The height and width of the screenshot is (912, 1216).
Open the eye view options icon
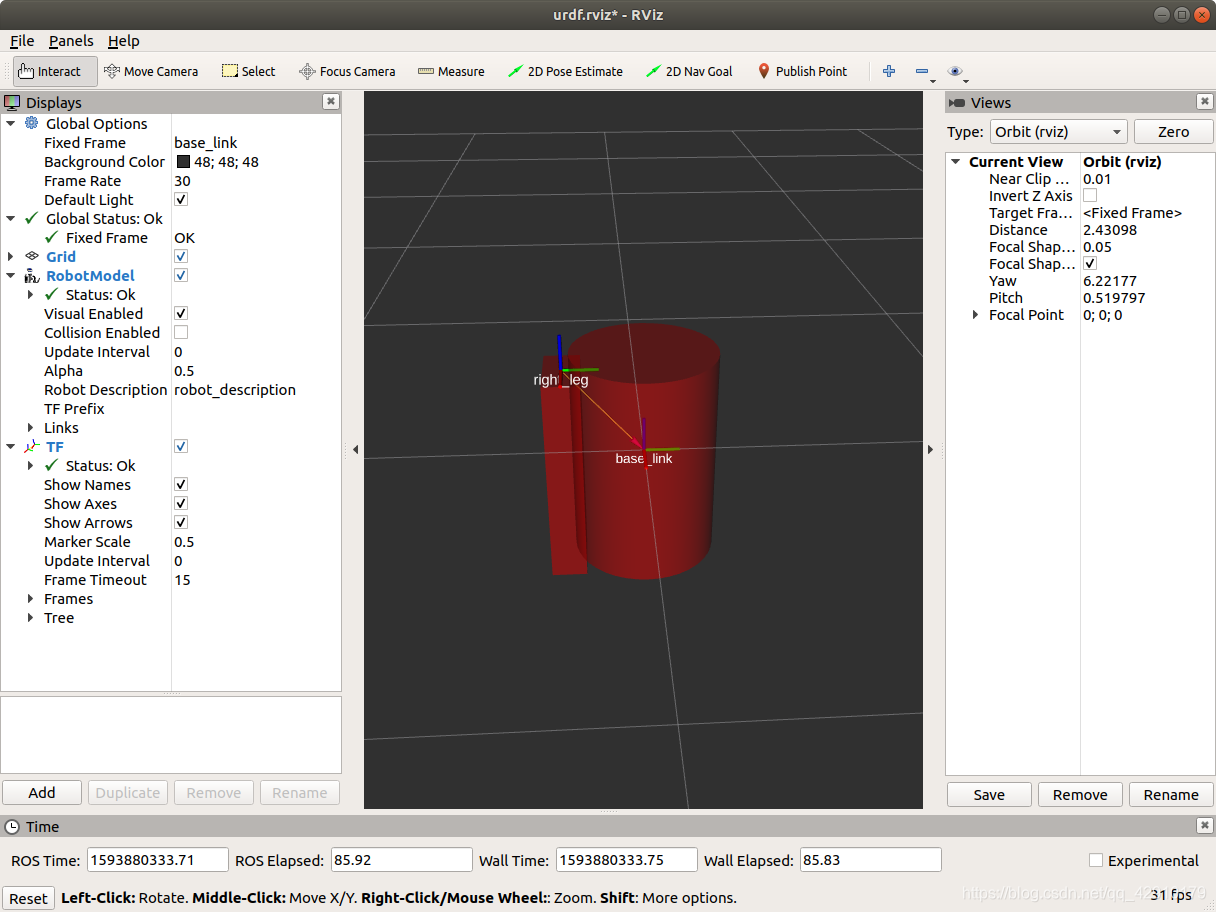[955, 71]
